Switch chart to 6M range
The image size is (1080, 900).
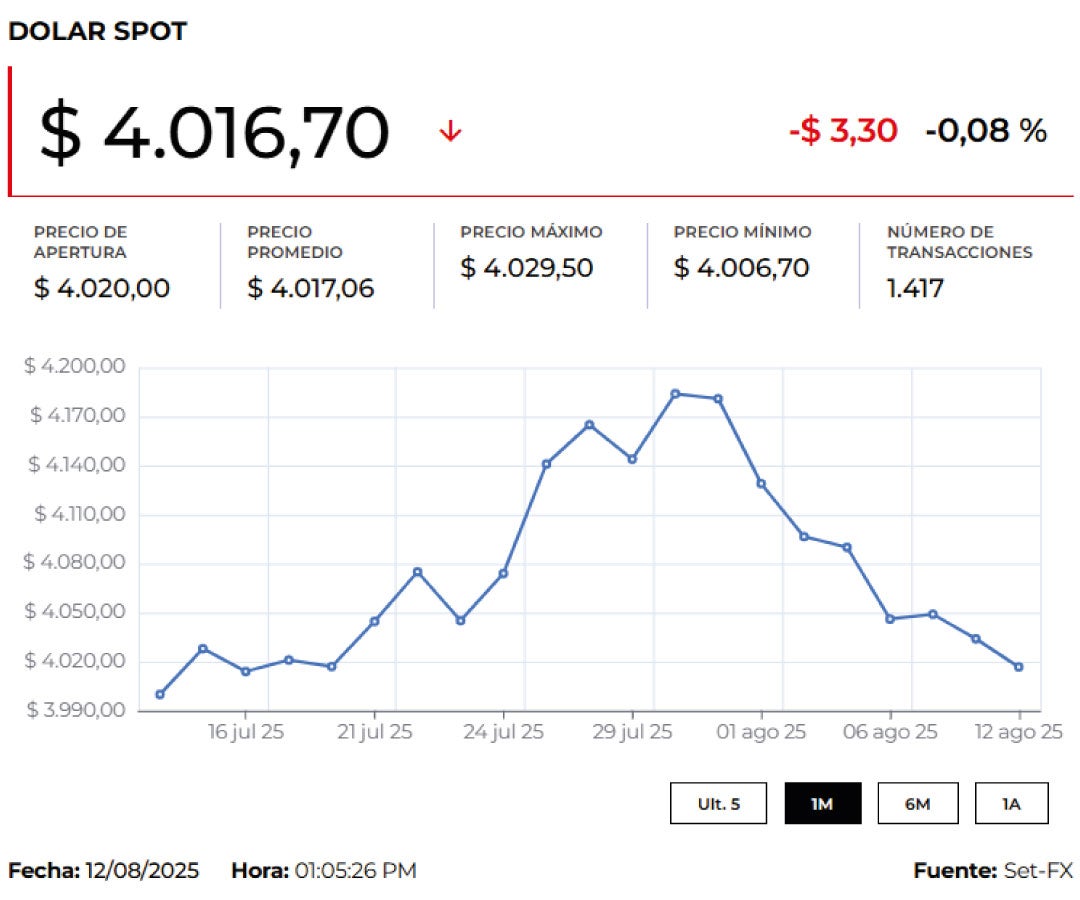coord(917,803)
